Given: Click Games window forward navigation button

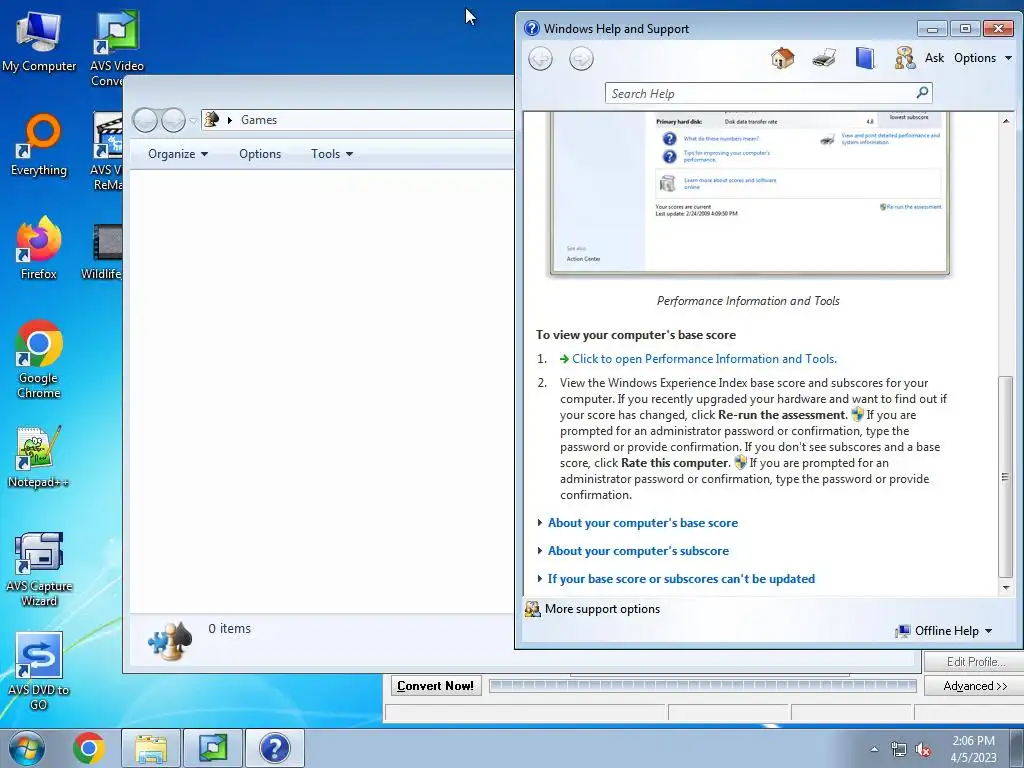Looking at the screenshot, I should [x=173, y=120].
